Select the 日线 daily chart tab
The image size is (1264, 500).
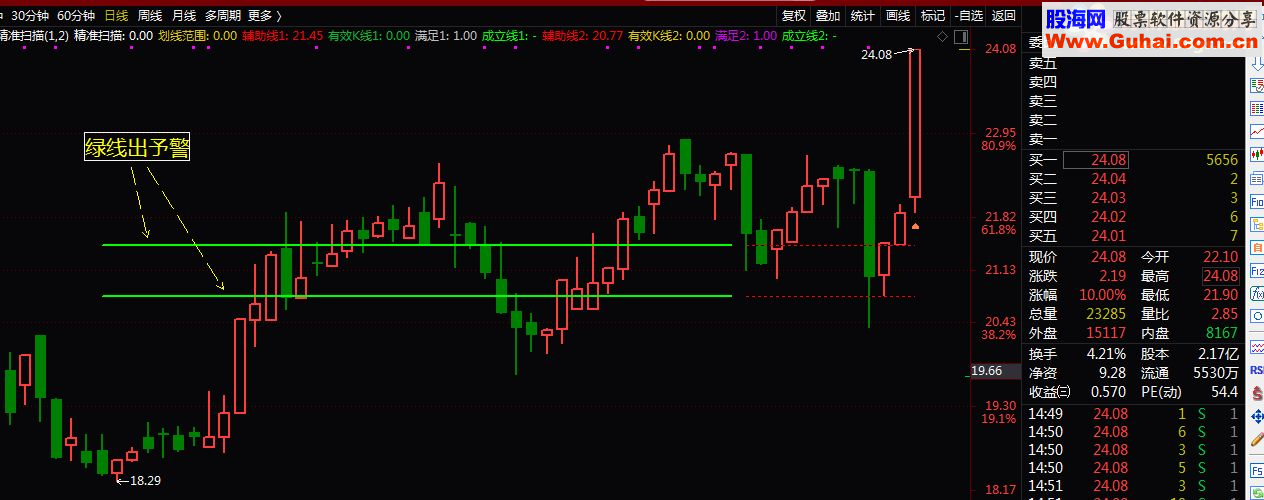pyautogui.click(x=117, y=16)
